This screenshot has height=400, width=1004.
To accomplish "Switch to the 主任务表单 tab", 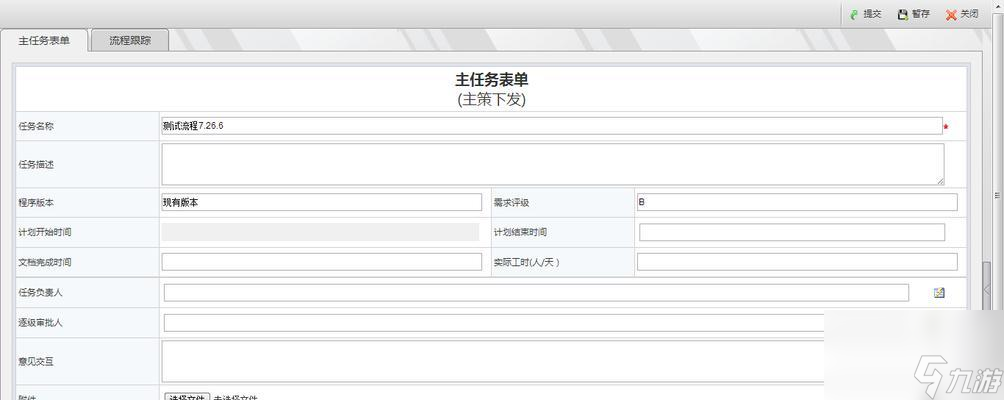I will click(44, 40).
